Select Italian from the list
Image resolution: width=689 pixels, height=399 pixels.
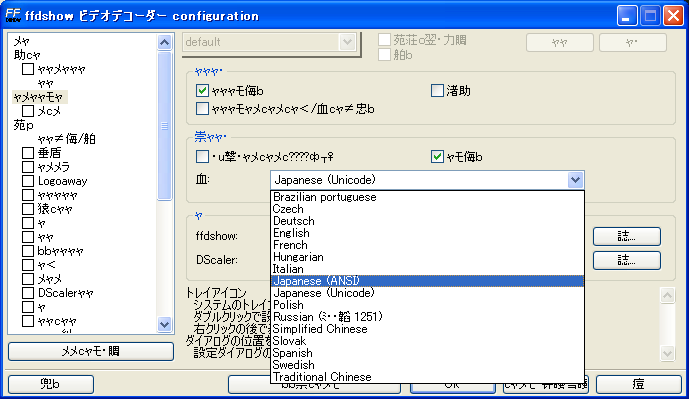coord(427,269)
